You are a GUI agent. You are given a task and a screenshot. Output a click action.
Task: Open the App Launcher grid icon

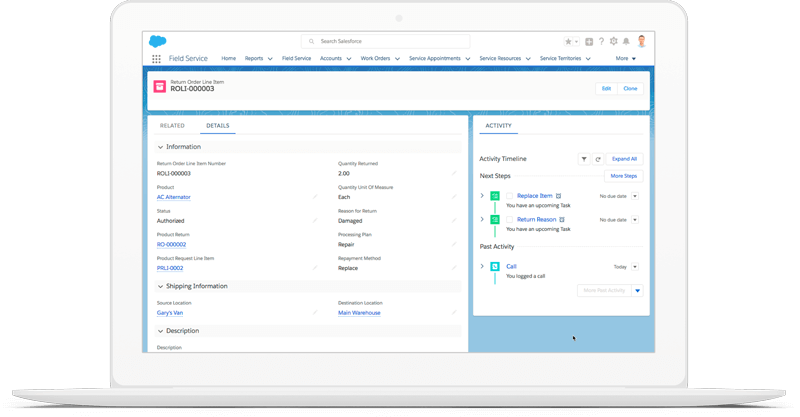tap(156, 59)
